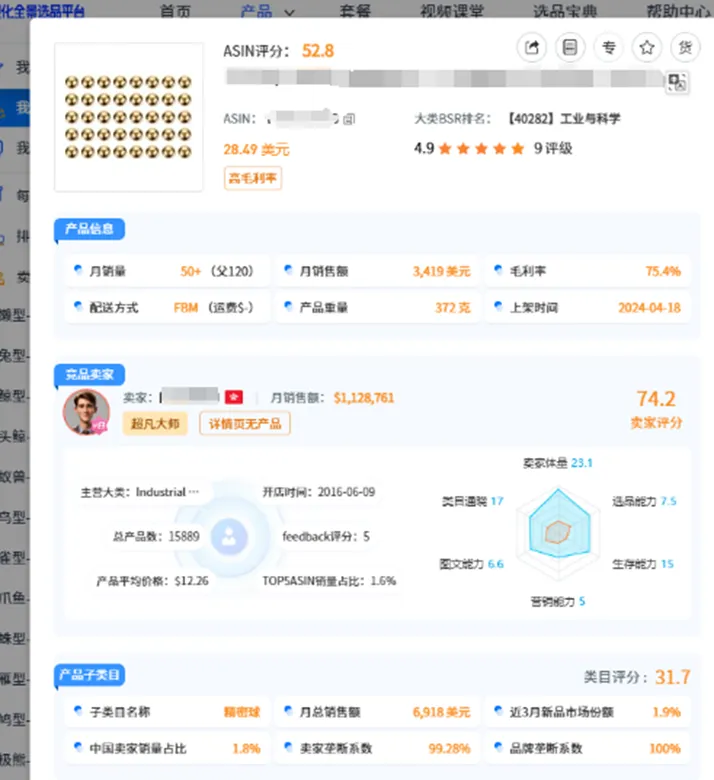Click the seller avatar photo
Screen dimensions: 714x780
86,411
